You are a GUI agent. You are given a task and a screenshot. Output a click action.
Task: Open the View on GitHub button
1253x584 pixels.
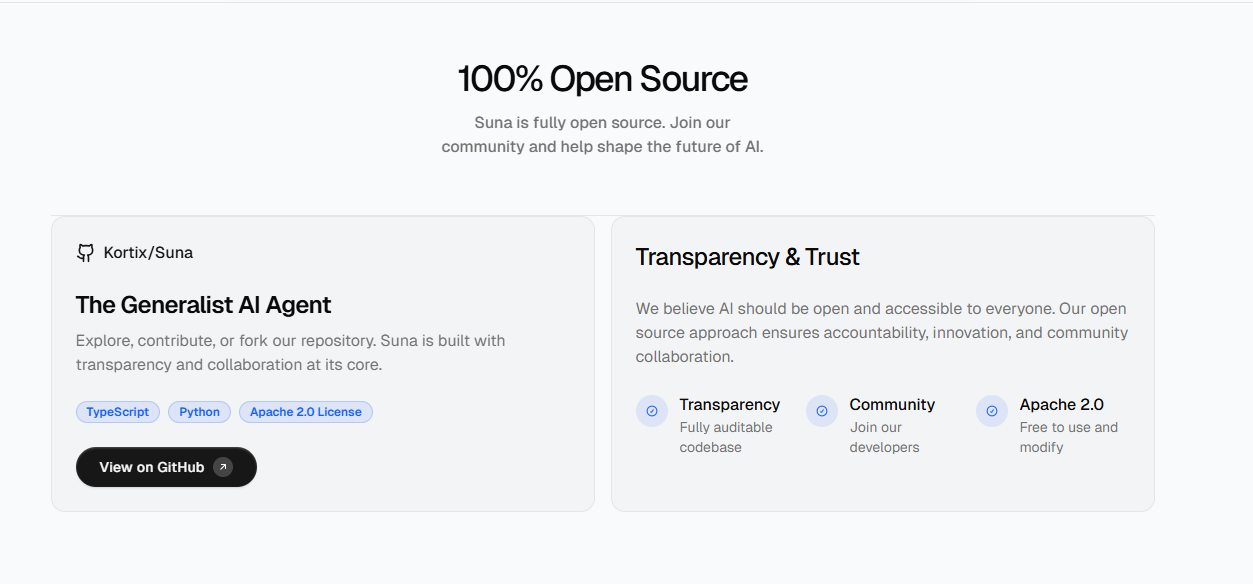click(166, 467)
